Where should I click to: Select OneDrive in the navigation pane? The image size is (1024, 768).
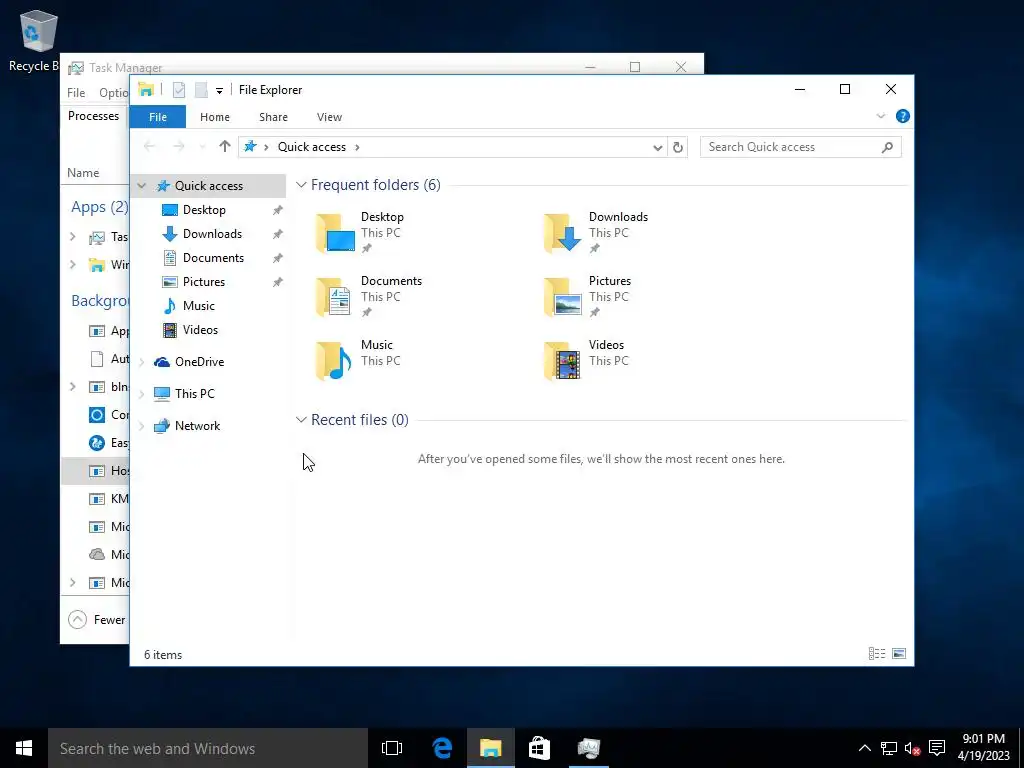(199, 362)
